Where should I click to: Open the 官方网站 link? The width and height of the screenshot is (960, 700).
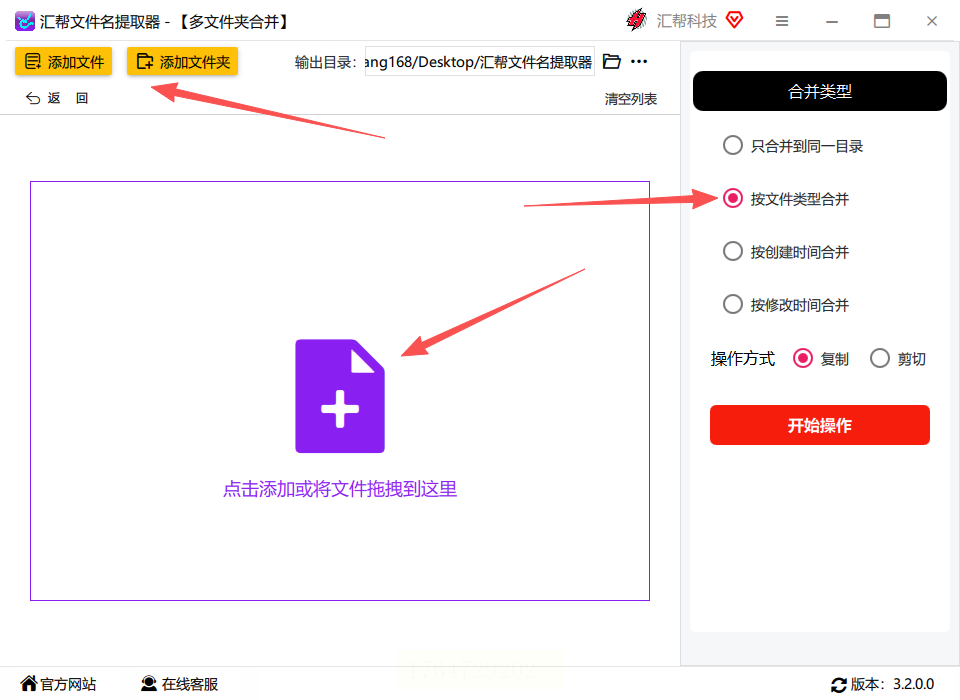pos(58,683)
